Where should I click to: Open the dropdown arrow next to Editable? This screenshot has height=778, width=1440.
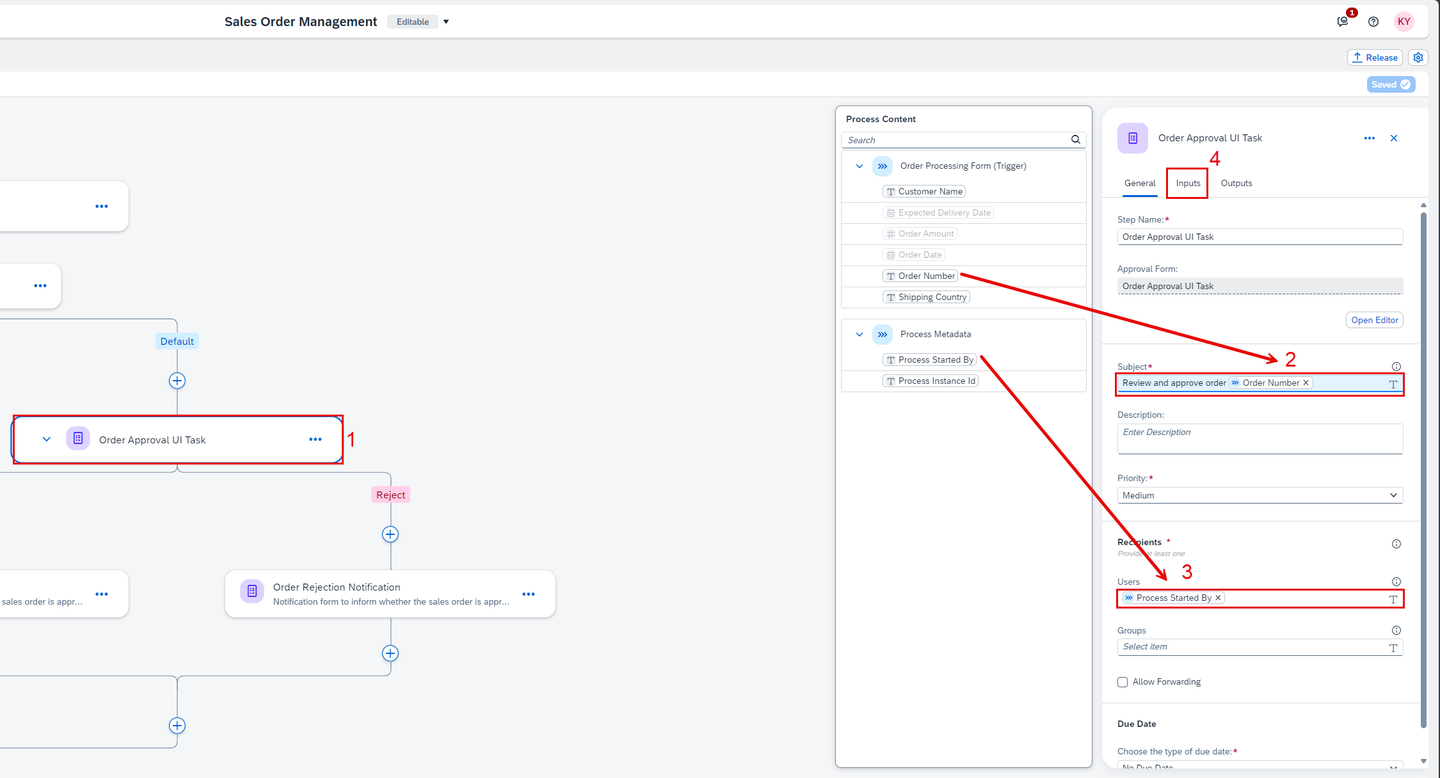click(446, 22)
